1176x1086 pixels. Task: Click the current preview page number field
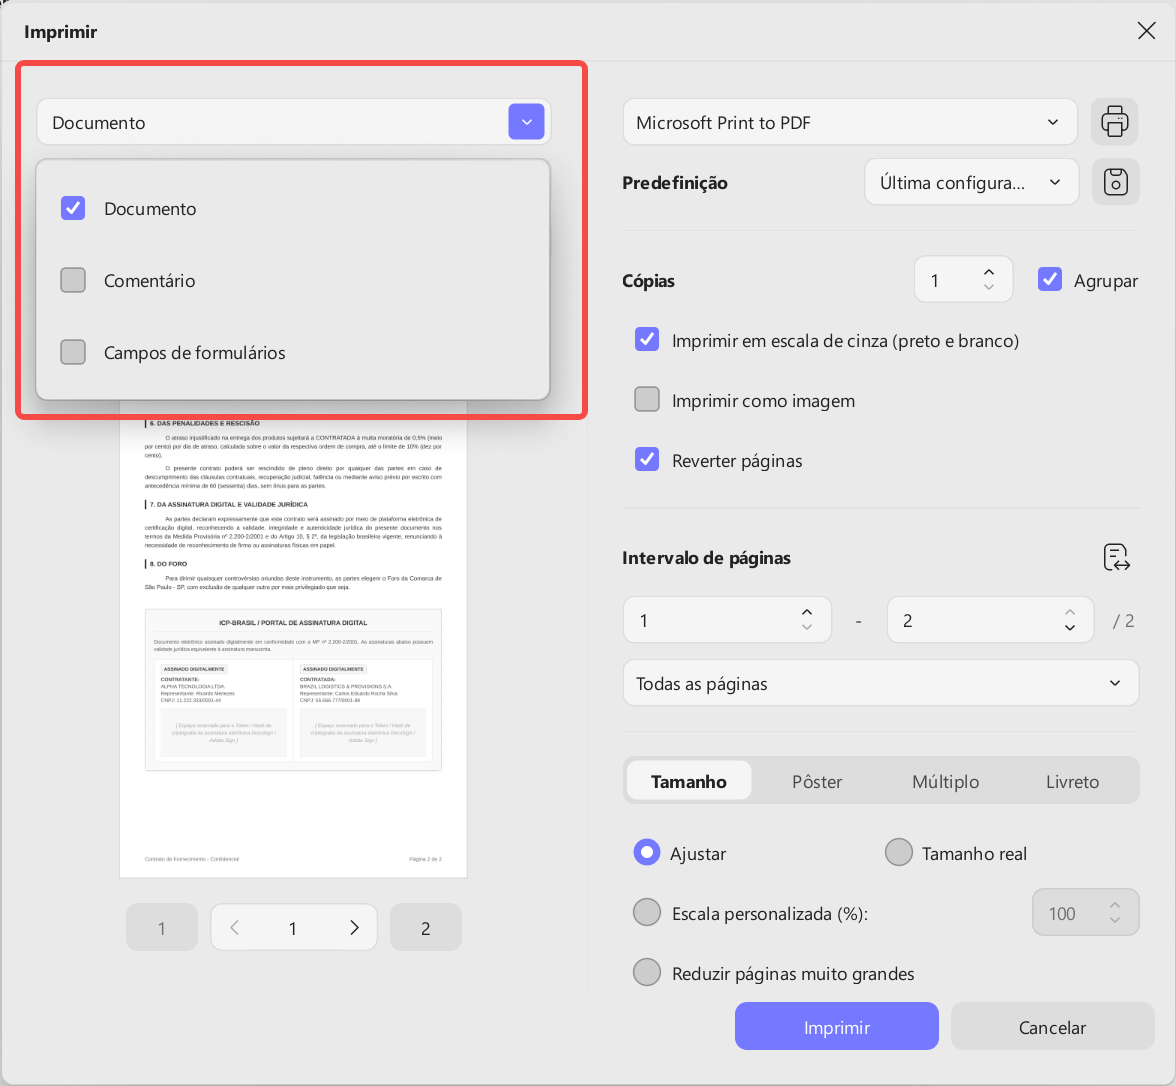tap(292, 928)
